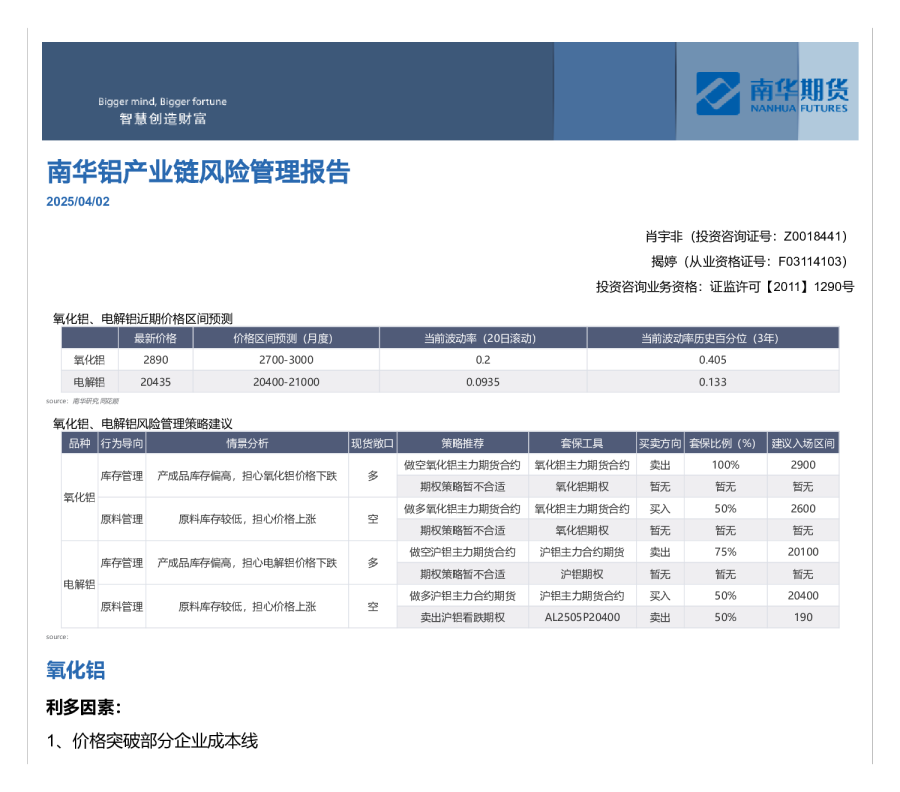900x792 pixels.
Task: Click the 买入 cell for 做多沪铝 strategy
Action: pyautogui.click(x=661, y=595)
